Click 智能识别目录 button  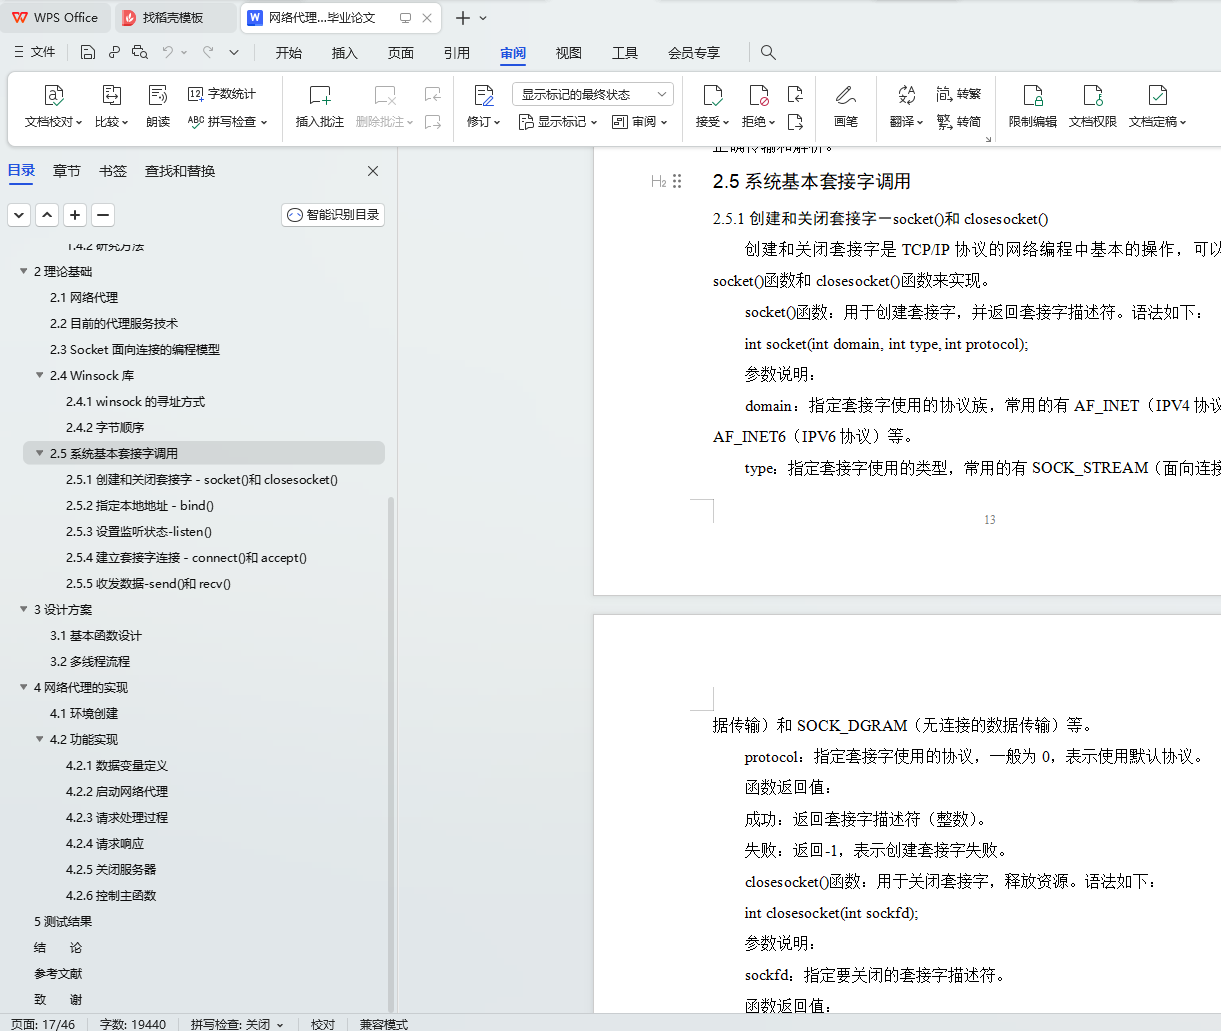[x=333, y=214]
